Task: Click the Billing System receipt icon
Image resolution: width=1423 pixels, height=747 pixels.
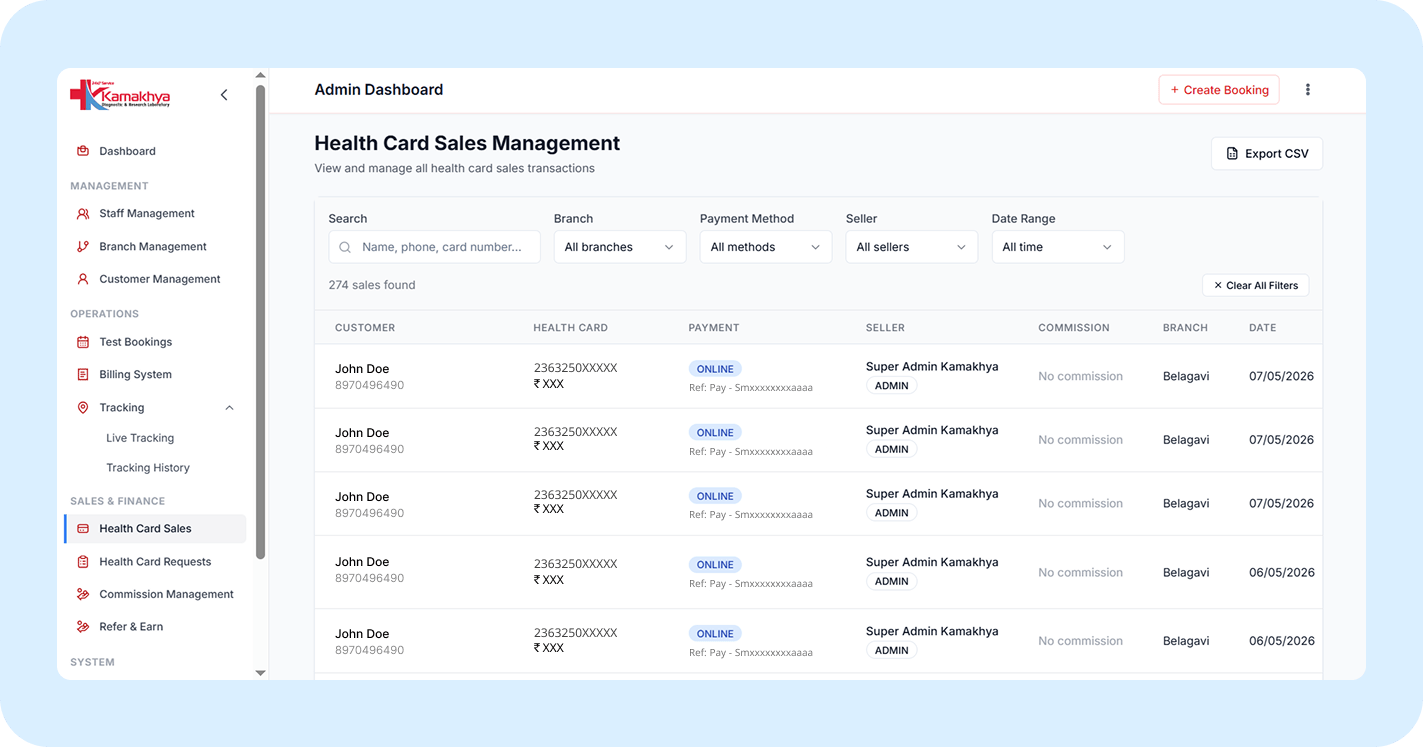Action: click(83, 375)
